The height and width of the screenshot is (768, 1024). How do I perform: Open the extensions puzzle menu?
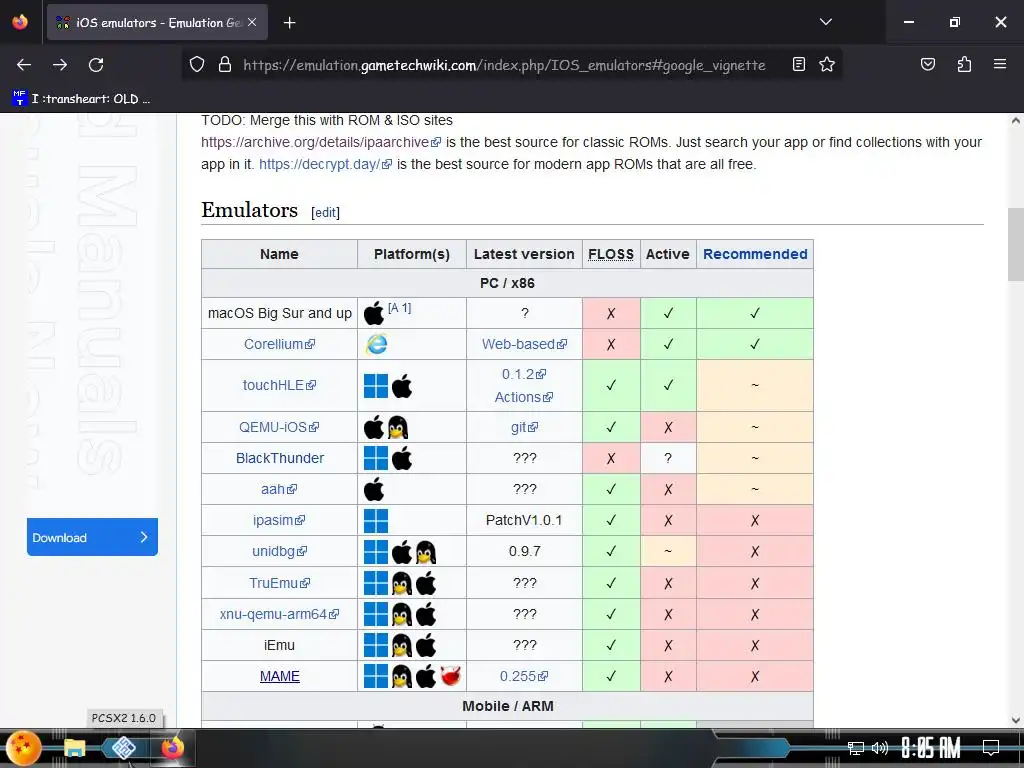[x=964, y=64]
